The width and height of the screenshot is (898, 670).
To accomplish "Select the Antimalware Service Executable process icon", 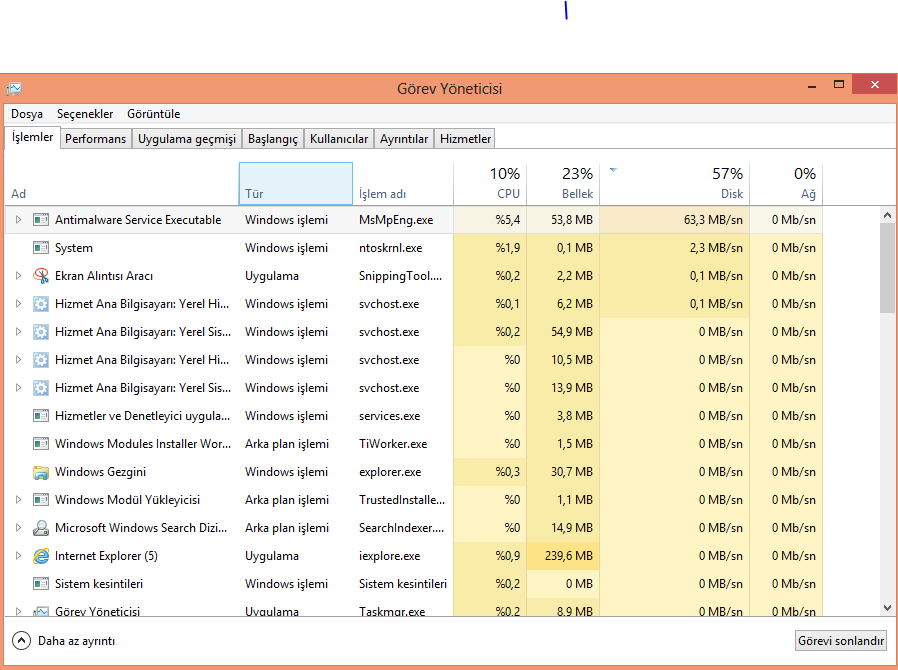I will pyautogui.click(x=41, y=220).
